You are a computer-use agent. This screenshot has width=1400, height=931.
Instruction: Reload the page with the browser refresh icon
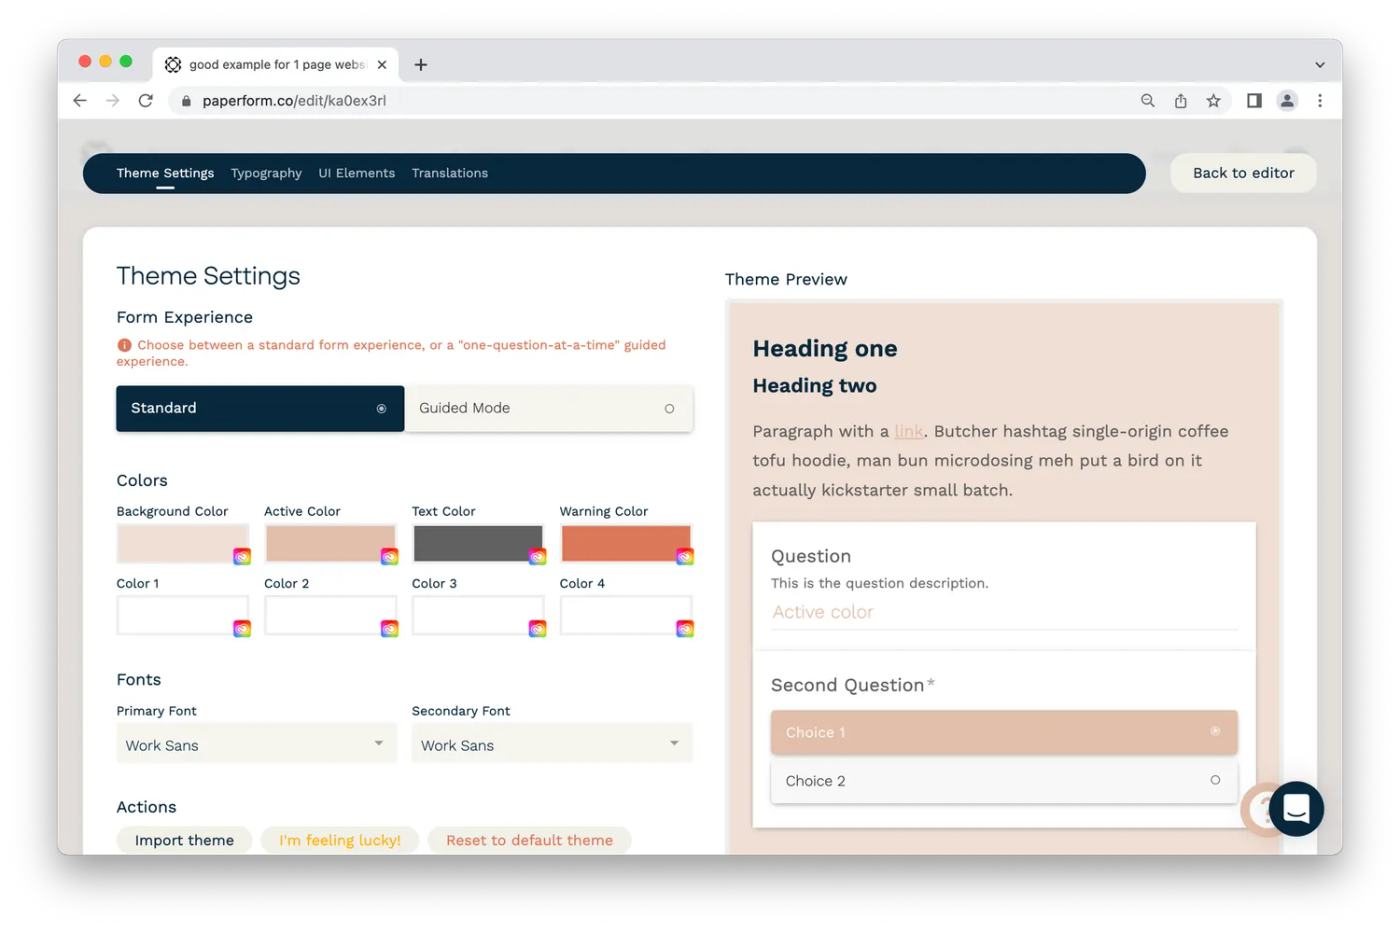(146, 101)
